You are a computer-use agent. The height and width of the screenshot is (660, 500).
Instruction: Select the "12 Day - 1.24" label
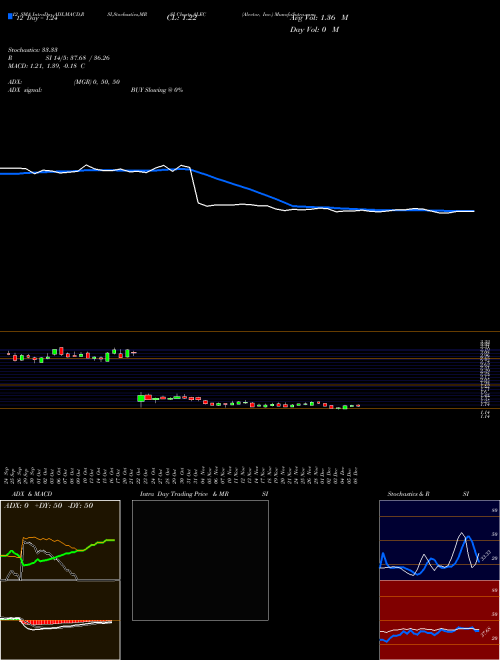pyautogui.click(x=36, y=18)
